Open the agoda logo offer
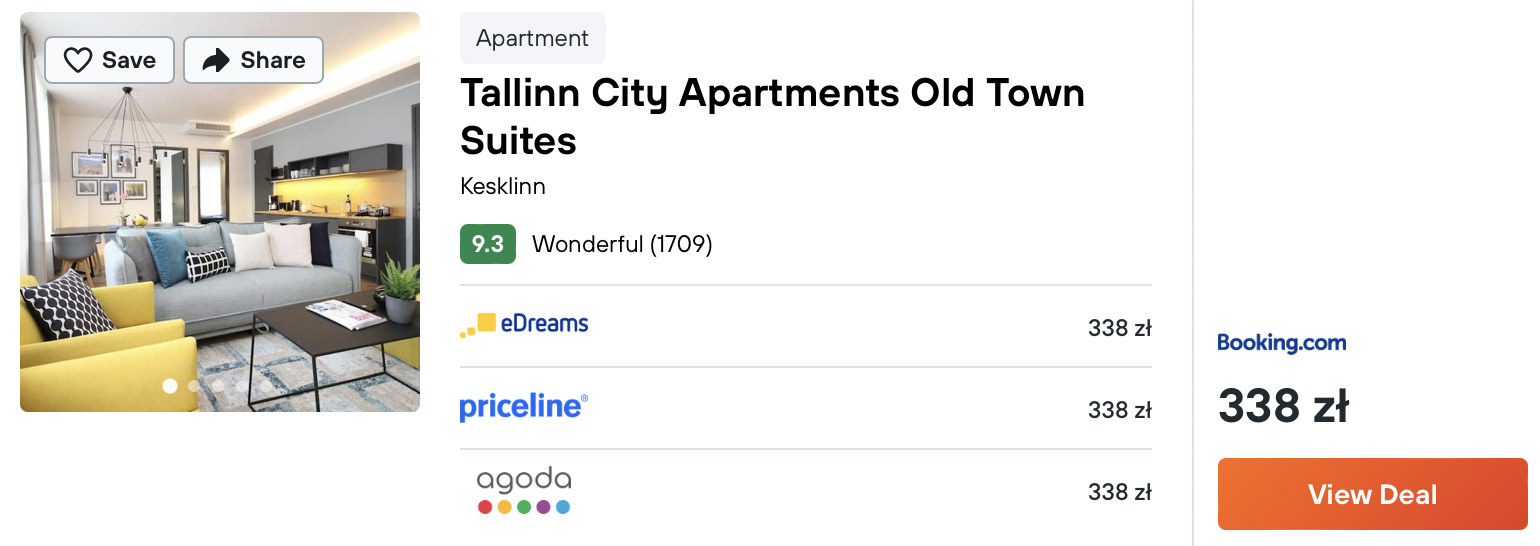This screenshot has width=1540, height=546. [x=524, y=490]
